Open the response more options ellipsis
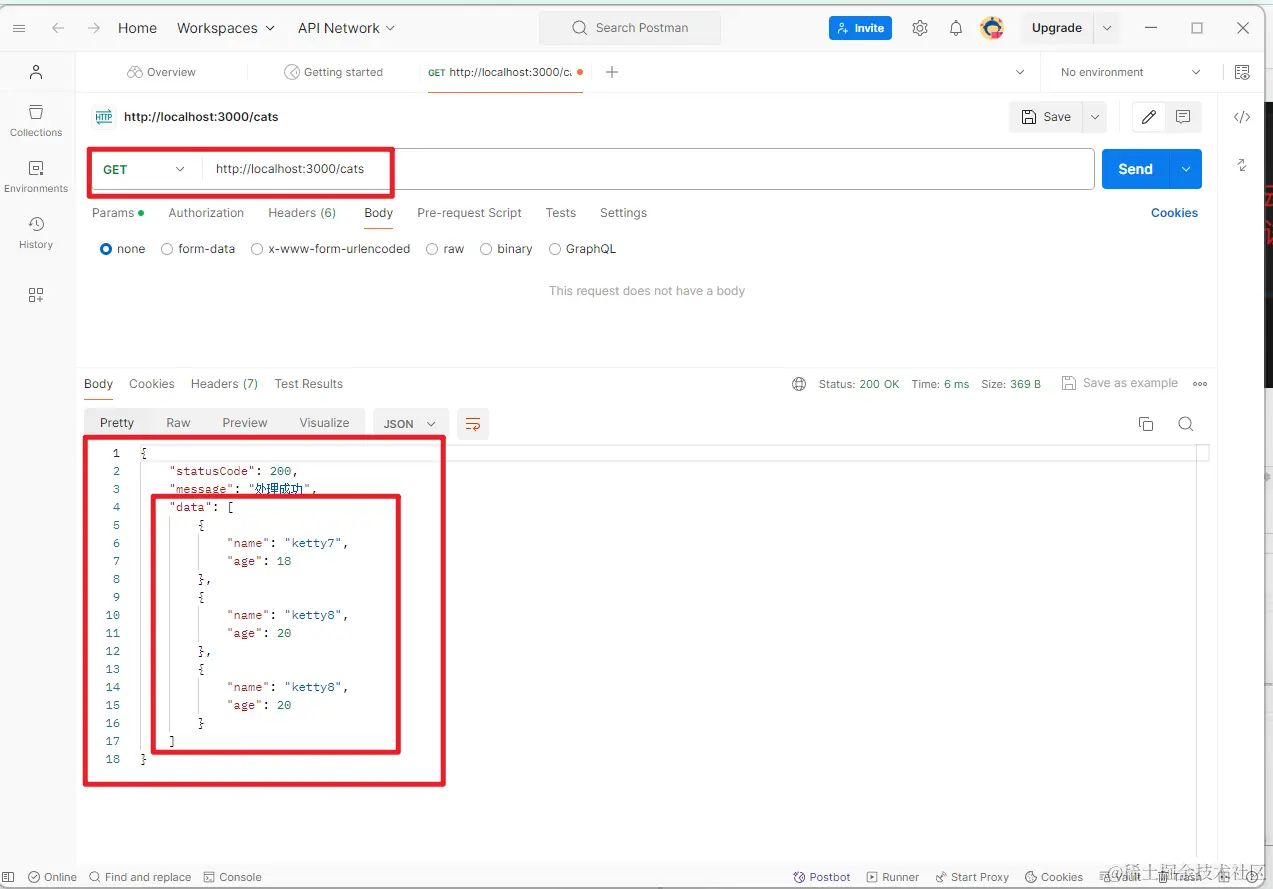Viewport: 1273px width, 889px height. click(1200, 384)
